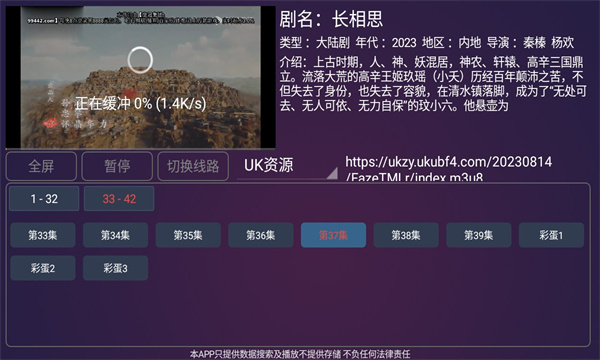The image size is (600, 360).
Task: Click the 介绍 synopsis text
Action: click(432, 84)
